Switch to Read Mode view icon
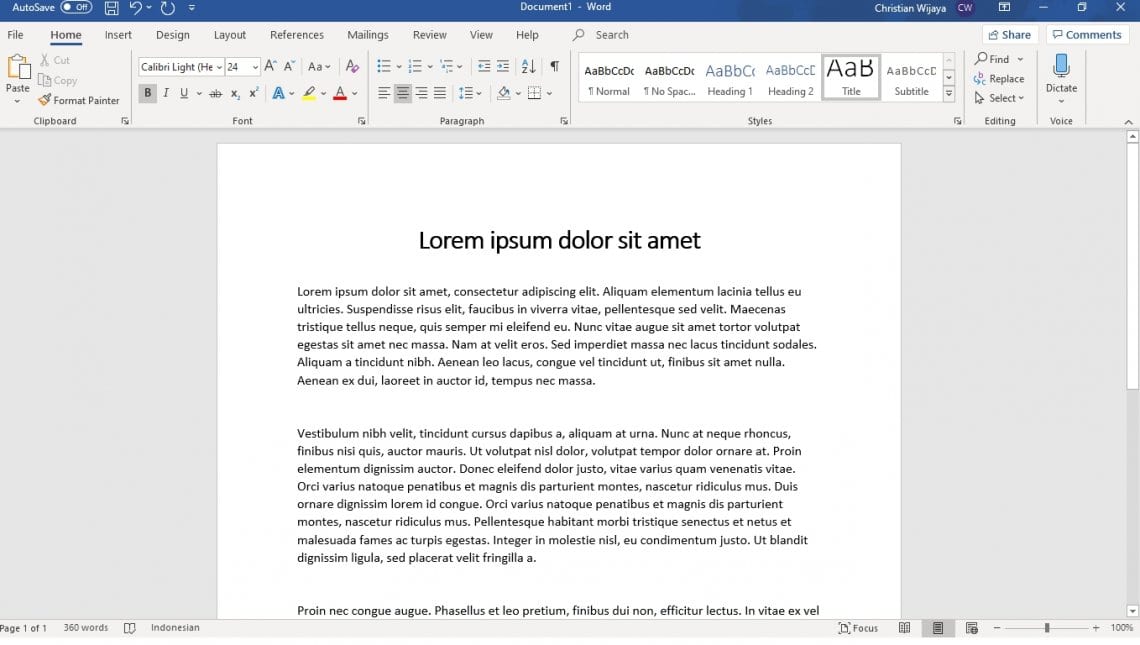Viewport: 1140px width, 645px height. coord(904,627)
